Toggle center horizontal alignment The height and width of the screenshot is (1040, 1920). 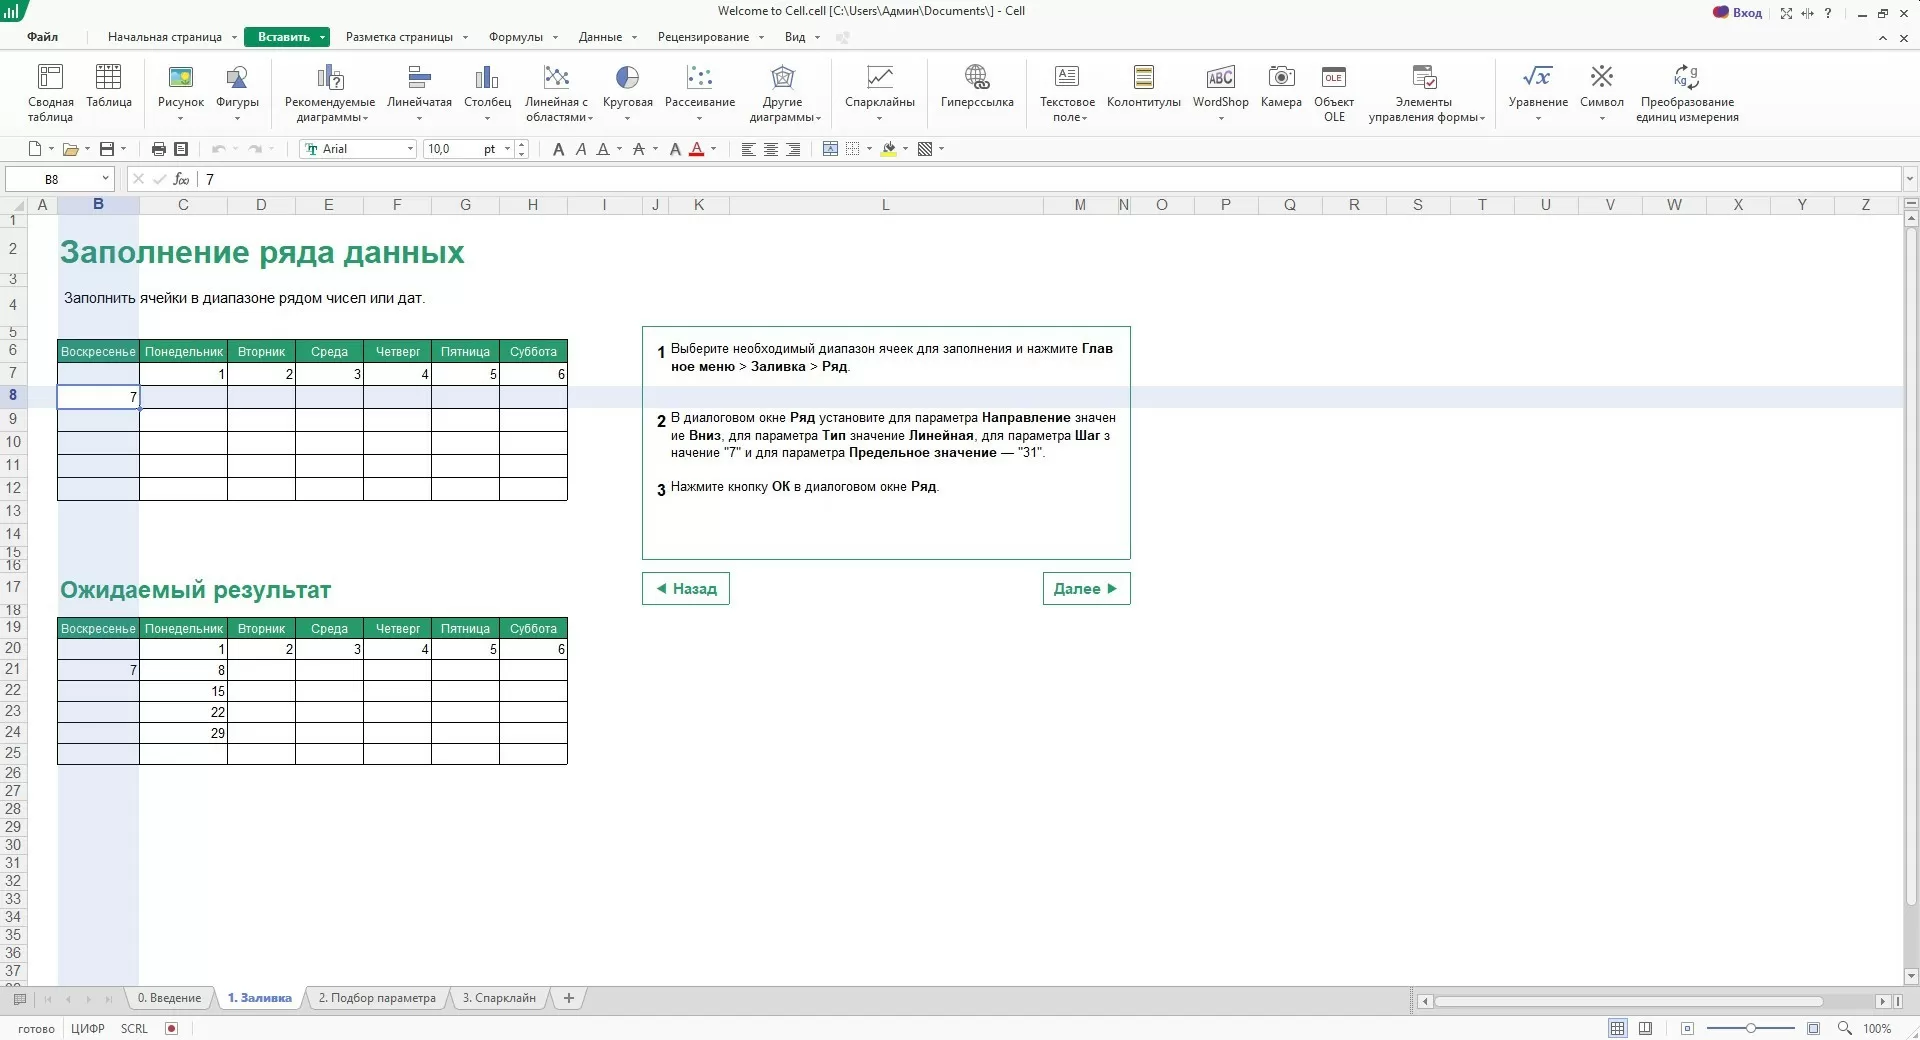click(771, 149)
